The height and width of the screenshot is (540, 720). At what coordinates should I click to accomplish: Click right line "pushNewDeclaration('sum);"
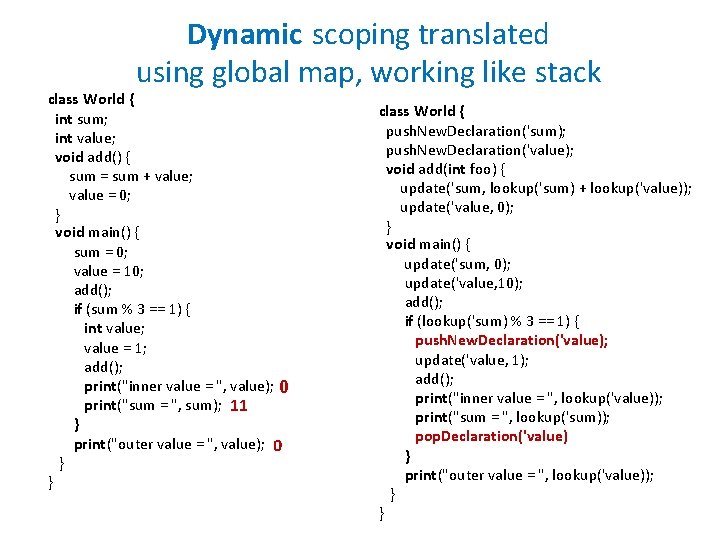click(476, 132)
